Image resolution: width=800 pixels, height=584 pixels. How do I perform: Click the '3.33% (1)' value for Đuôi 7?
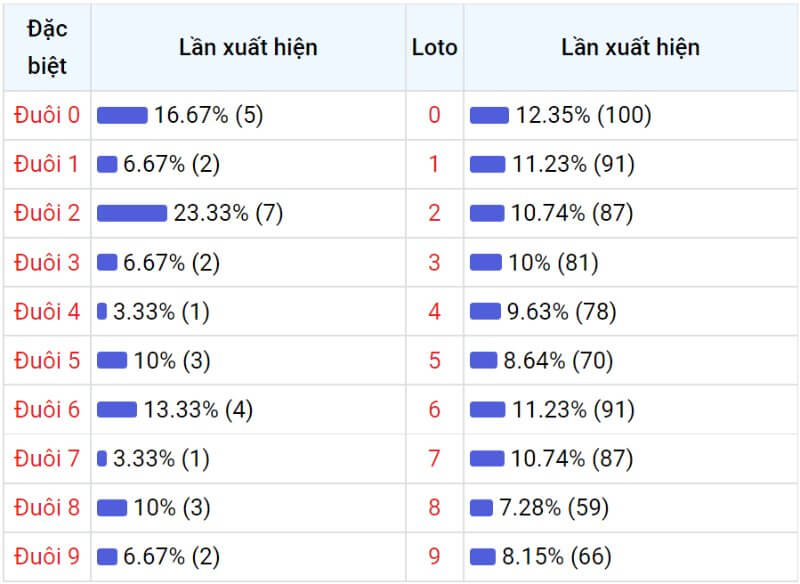click(161, 458)
